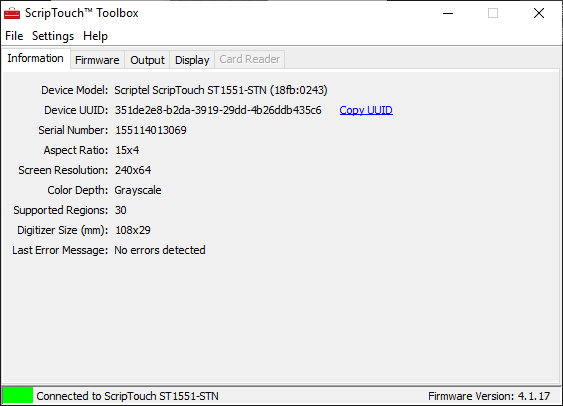563x406 pixels.
Task: Switch to the Output tab
Action: pos(147,60)
